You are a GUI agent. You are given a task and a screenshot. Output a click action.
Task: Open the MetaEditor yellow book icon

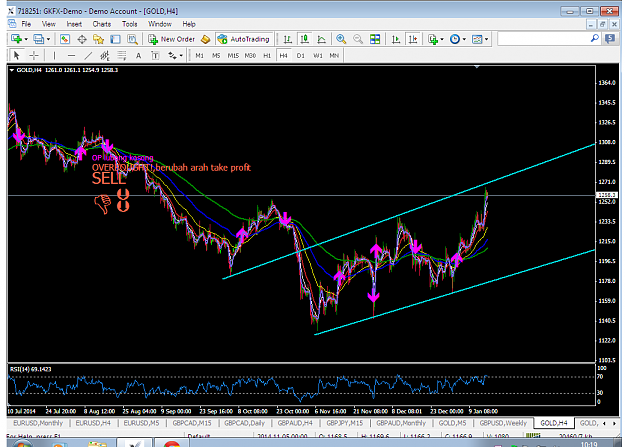point(205,39)
